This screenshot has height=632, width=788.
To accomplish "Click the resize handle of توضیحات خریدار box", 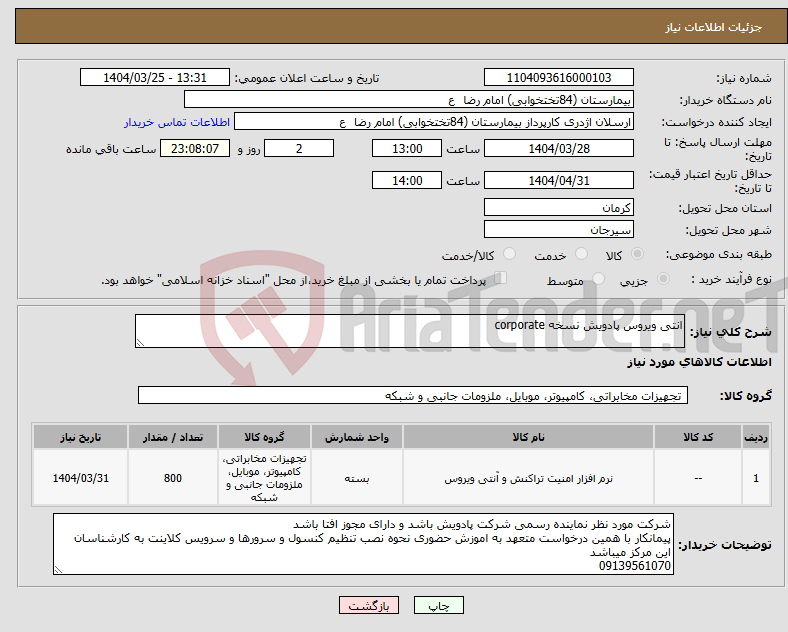I will pyautogui.click(x=58, y=570).
